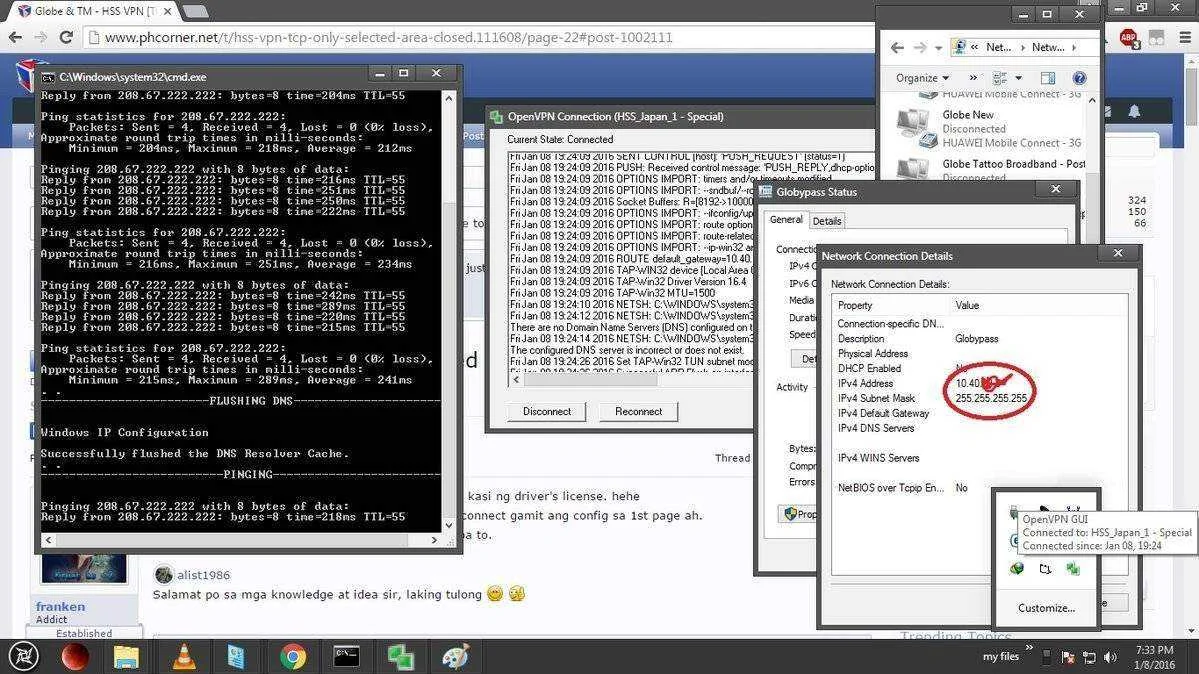This screenshot has width=1199, height=674.
Task: Click the blue document taskbar icon
Action: click(236, 657)
